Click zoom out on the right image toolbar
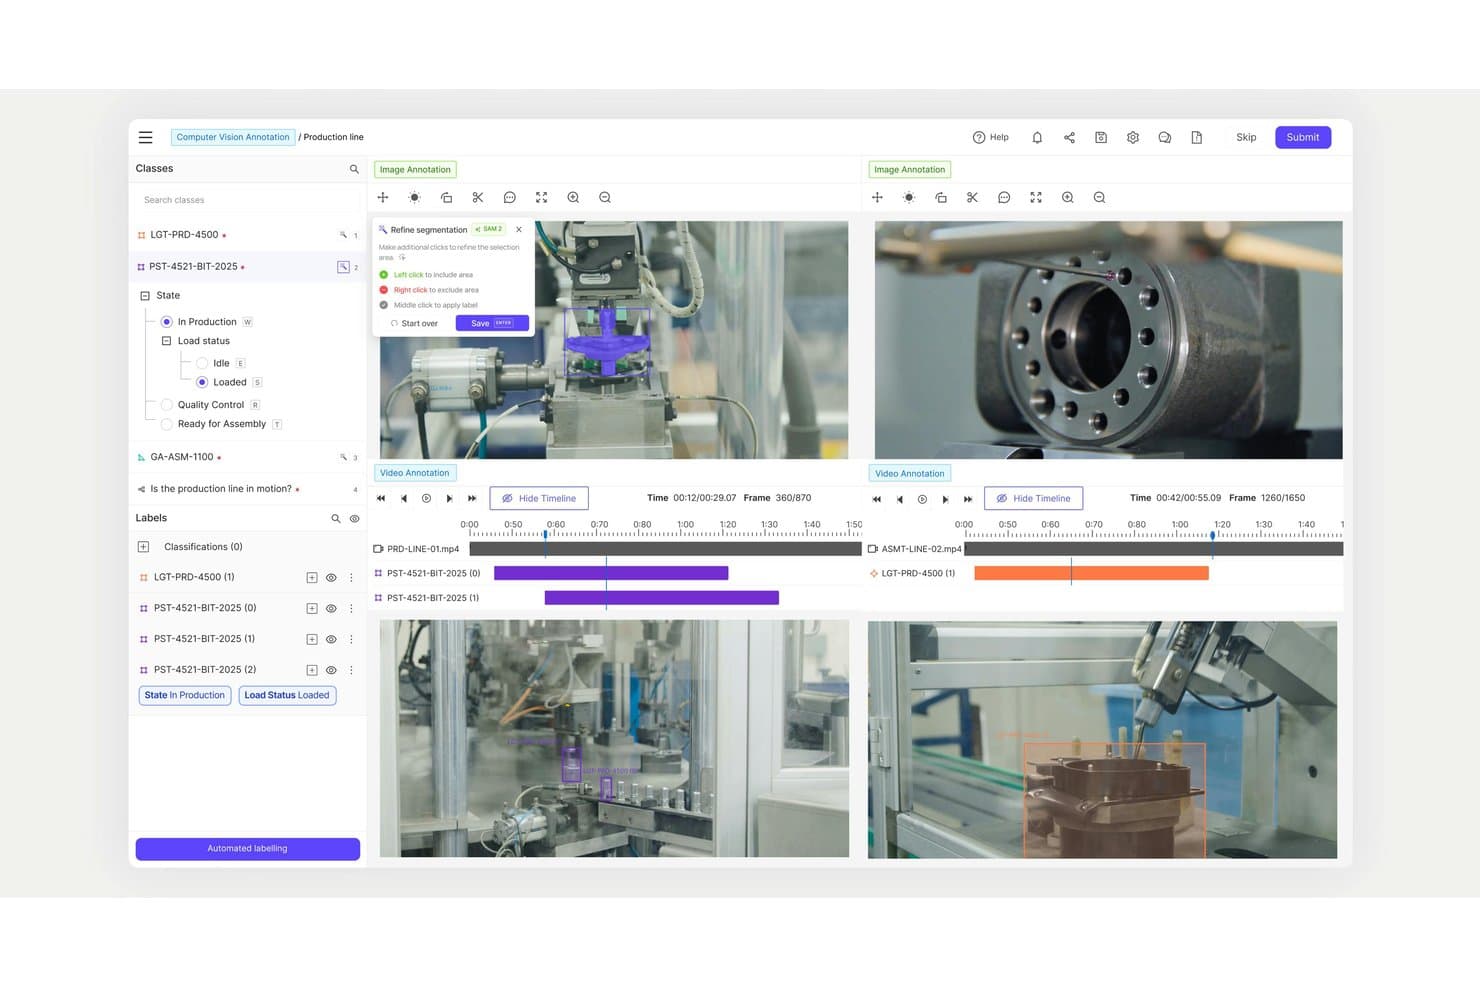The width and height of the screenshot is (1480, 987). coord(1099,198)
